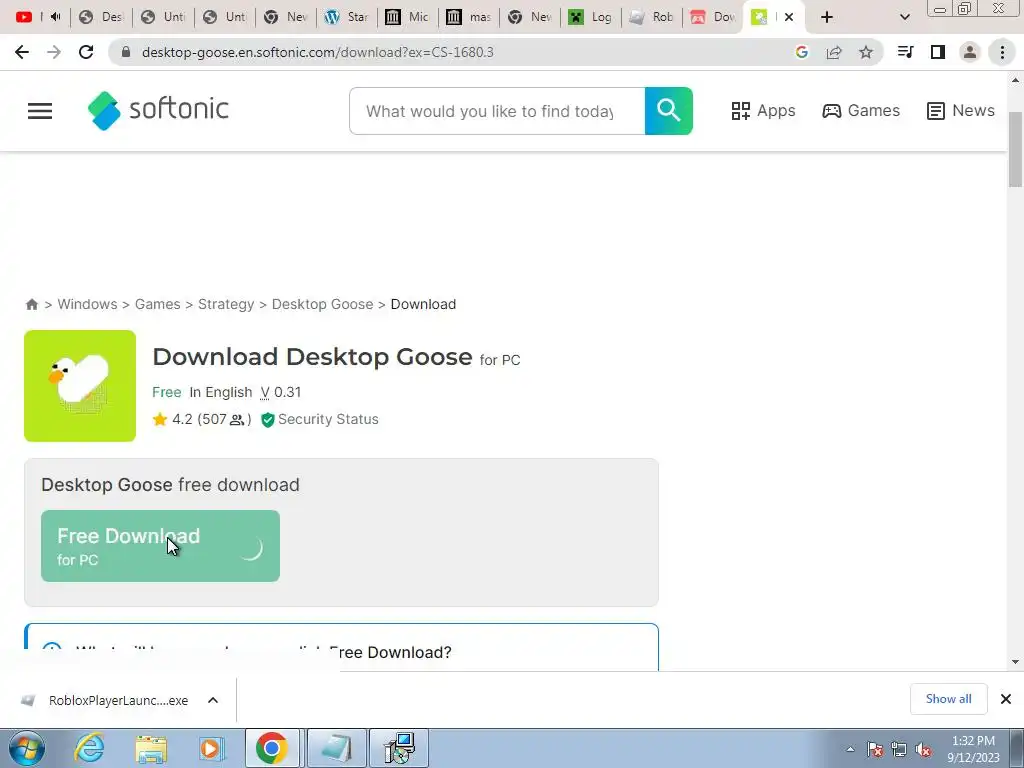
Task: Click the home icon in the breadcrumb
Action: (x=31, y=304)
